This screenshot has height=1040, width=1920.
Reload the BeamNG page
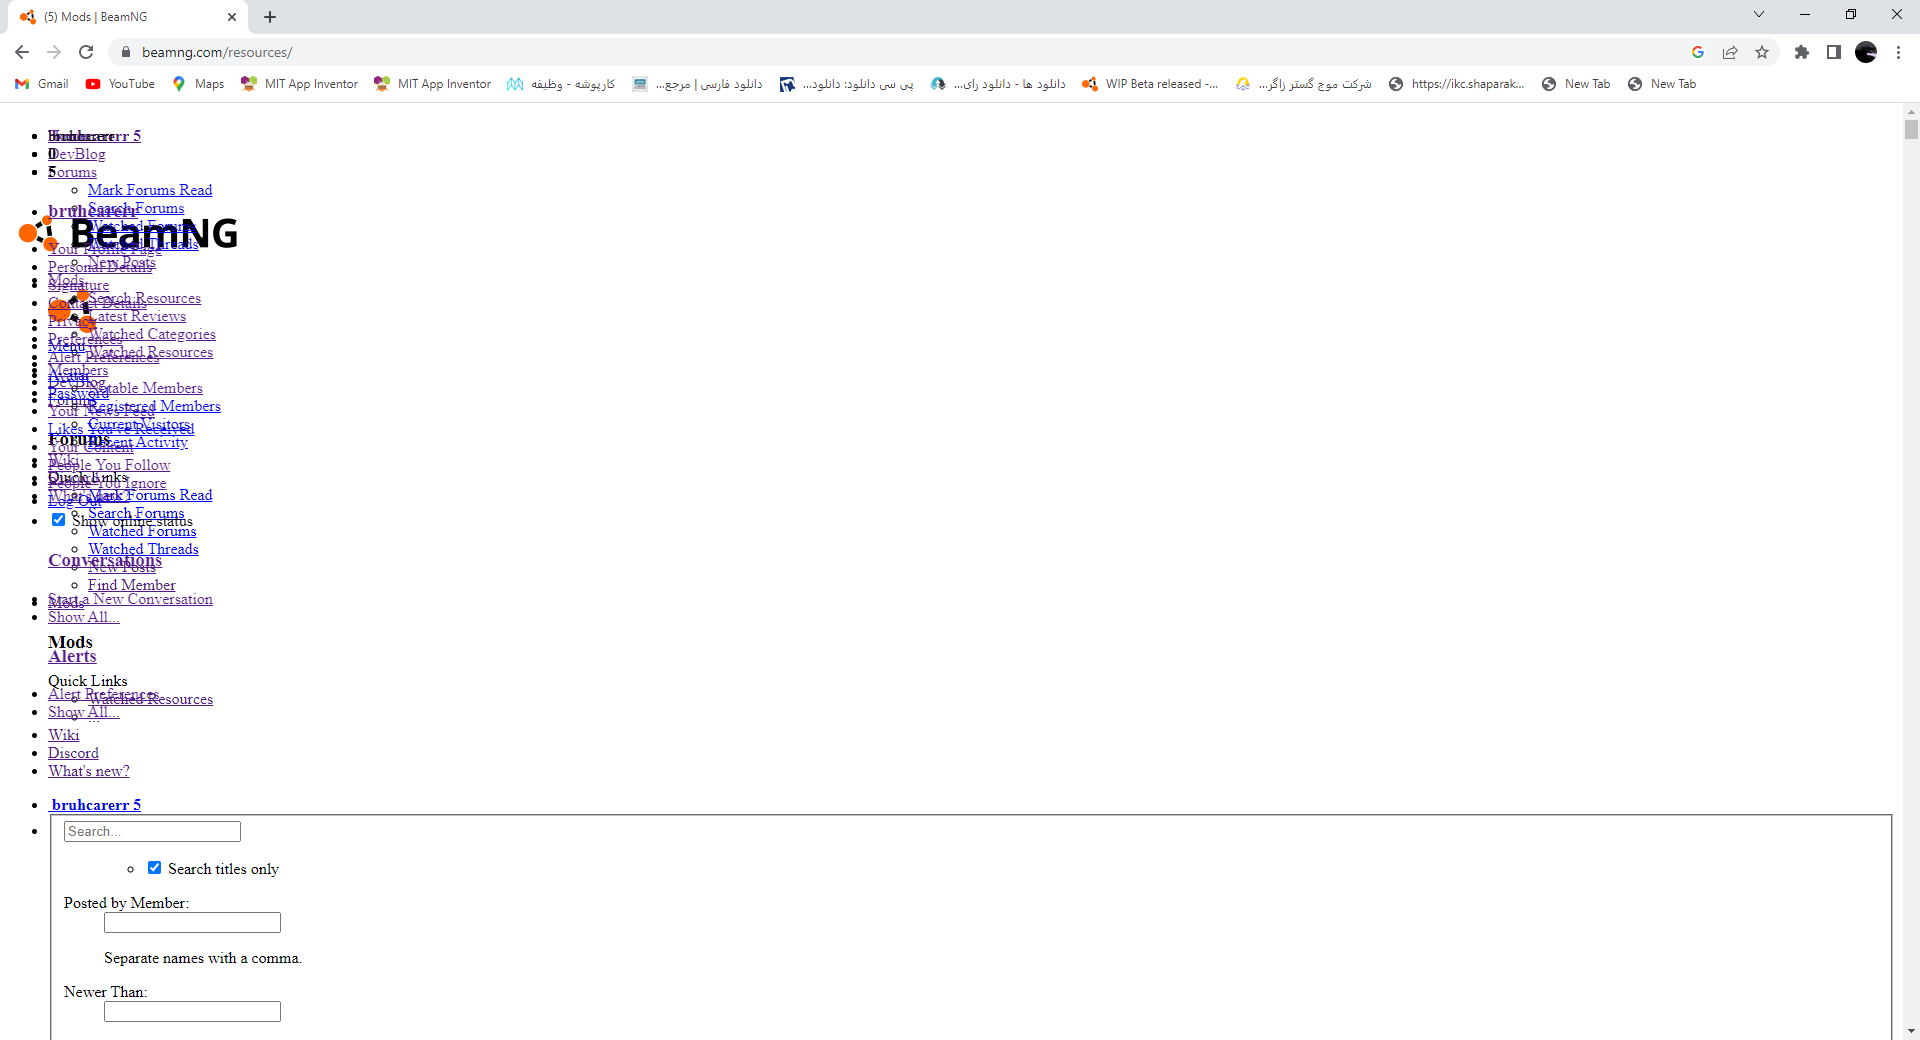point(86,52)
